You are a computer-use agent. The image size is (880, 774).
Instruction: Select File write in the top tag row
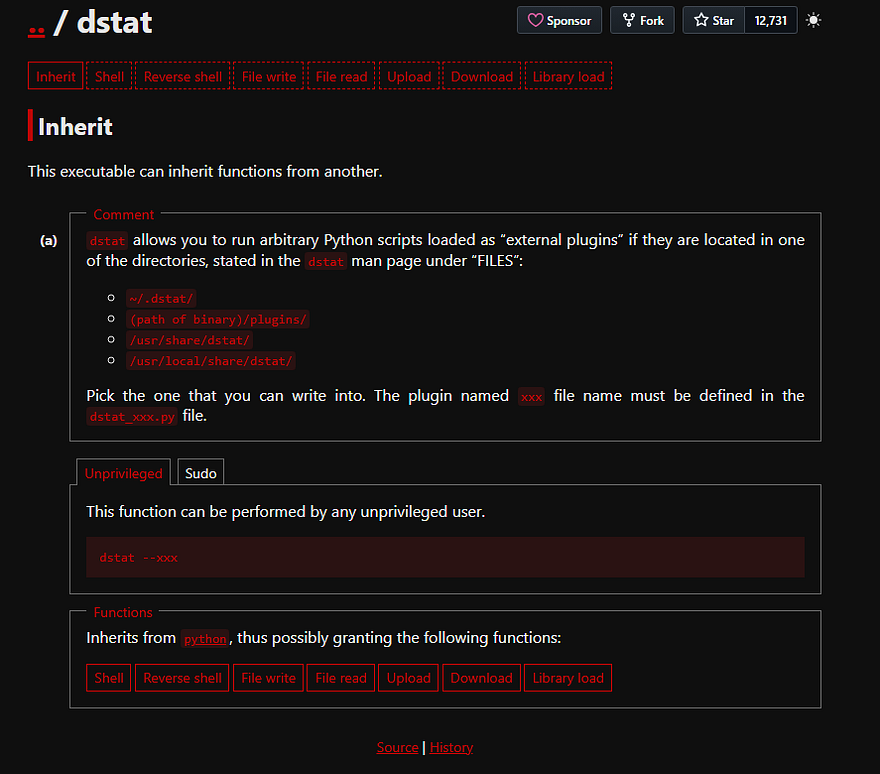[269, 77]
